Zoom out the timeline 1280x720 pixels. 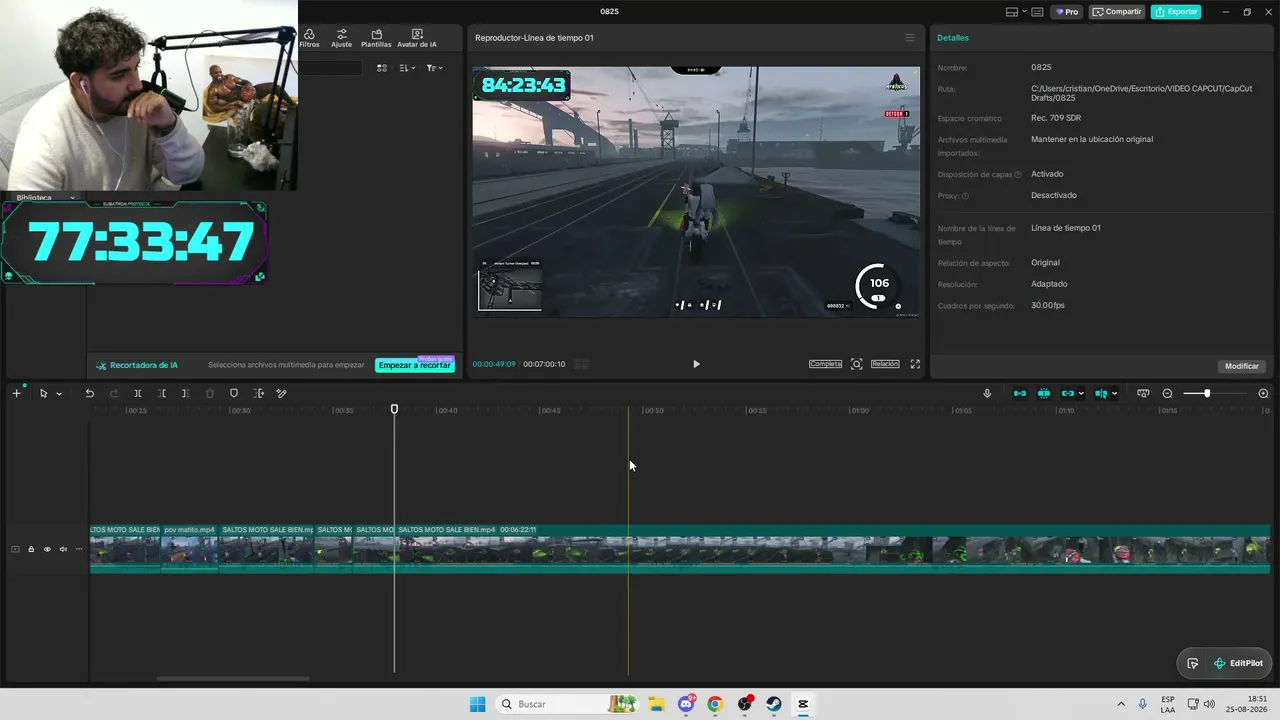pos(1167,393)
